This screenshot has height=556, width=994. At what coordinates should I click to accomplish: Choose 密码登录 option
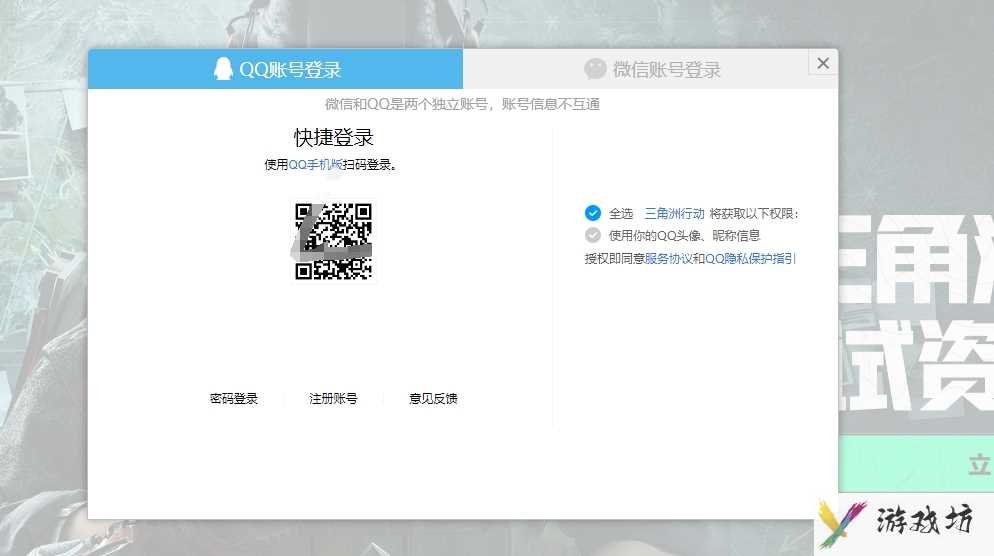tap(234, 398)
